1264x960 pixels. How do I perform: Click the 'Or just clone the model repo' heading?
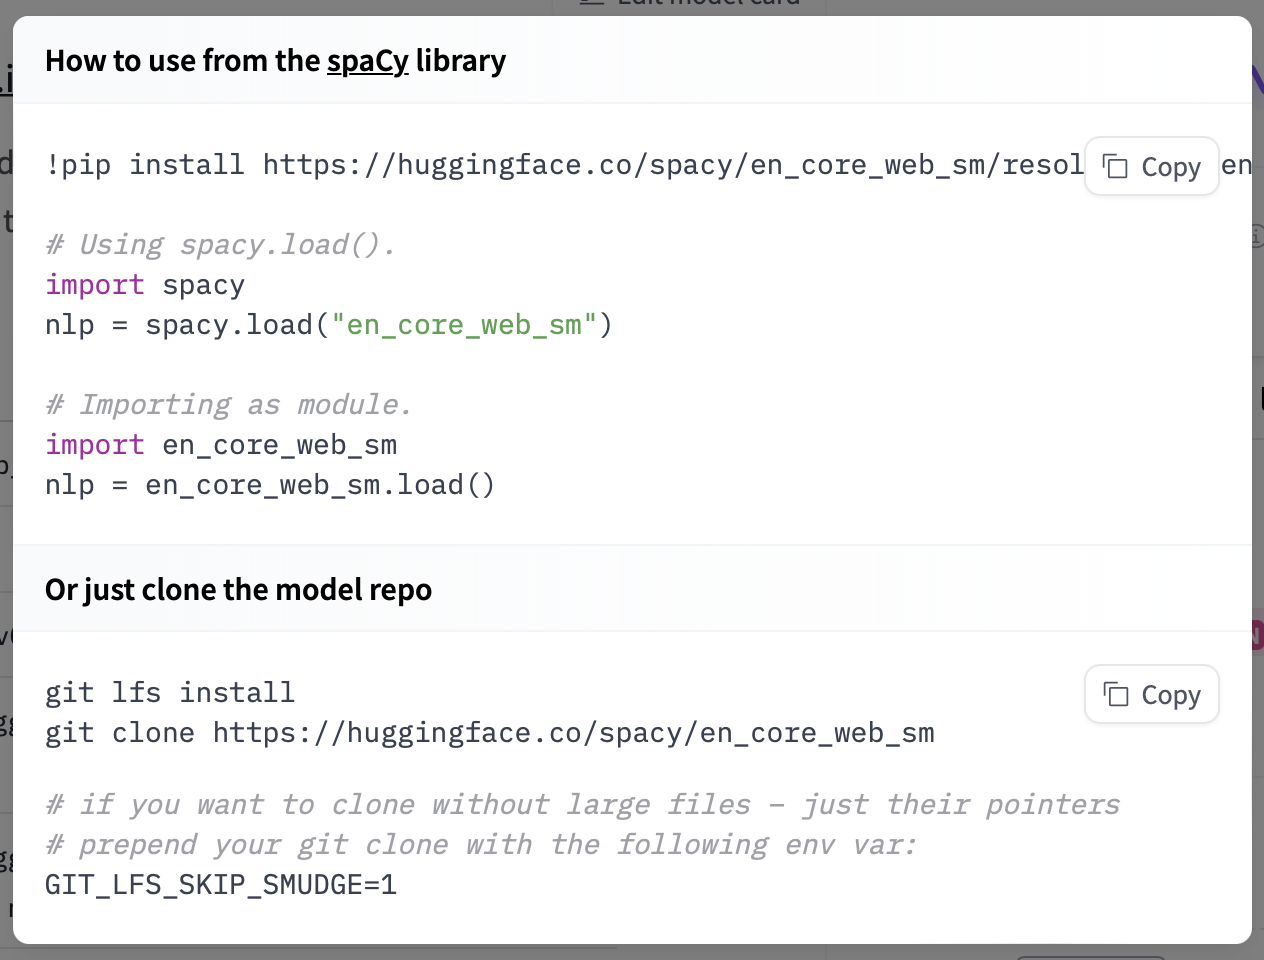point(238,590)
